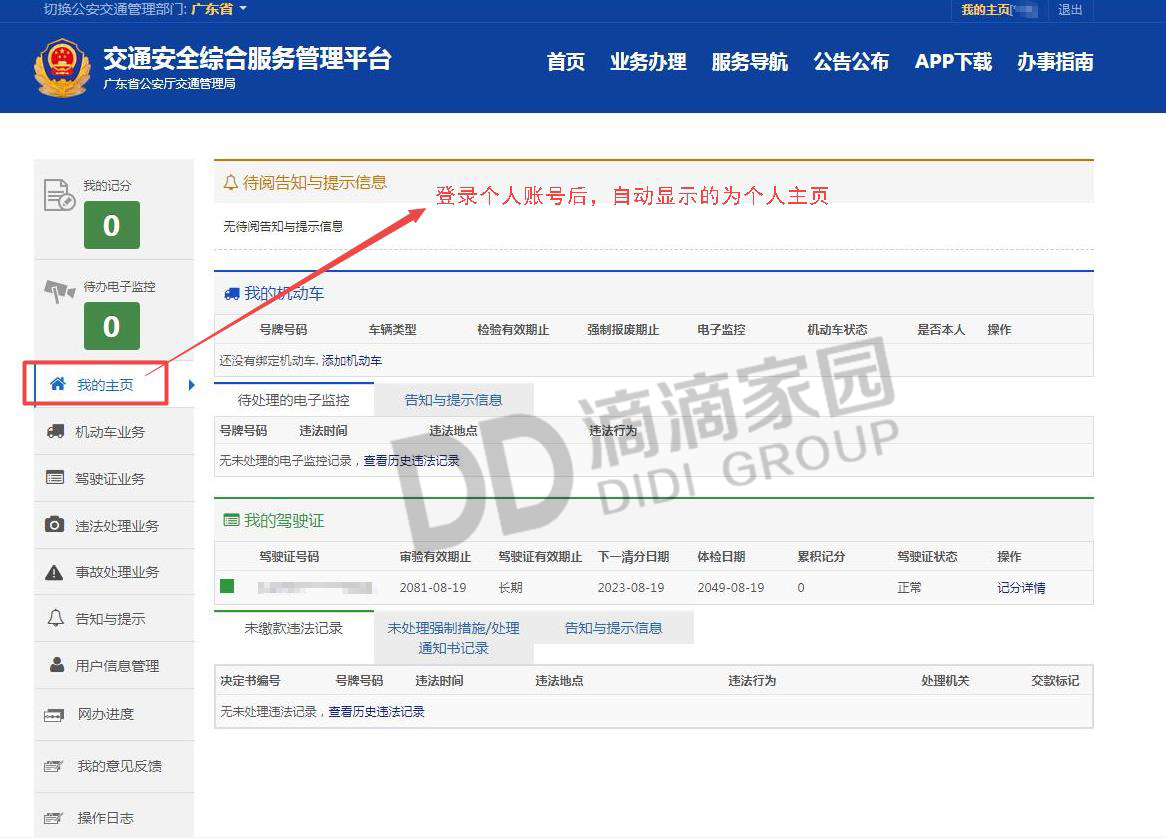Select the 待处理的电子监控 tab
This screenshot has width=1166, height=838.
click(x=294, y=400)
